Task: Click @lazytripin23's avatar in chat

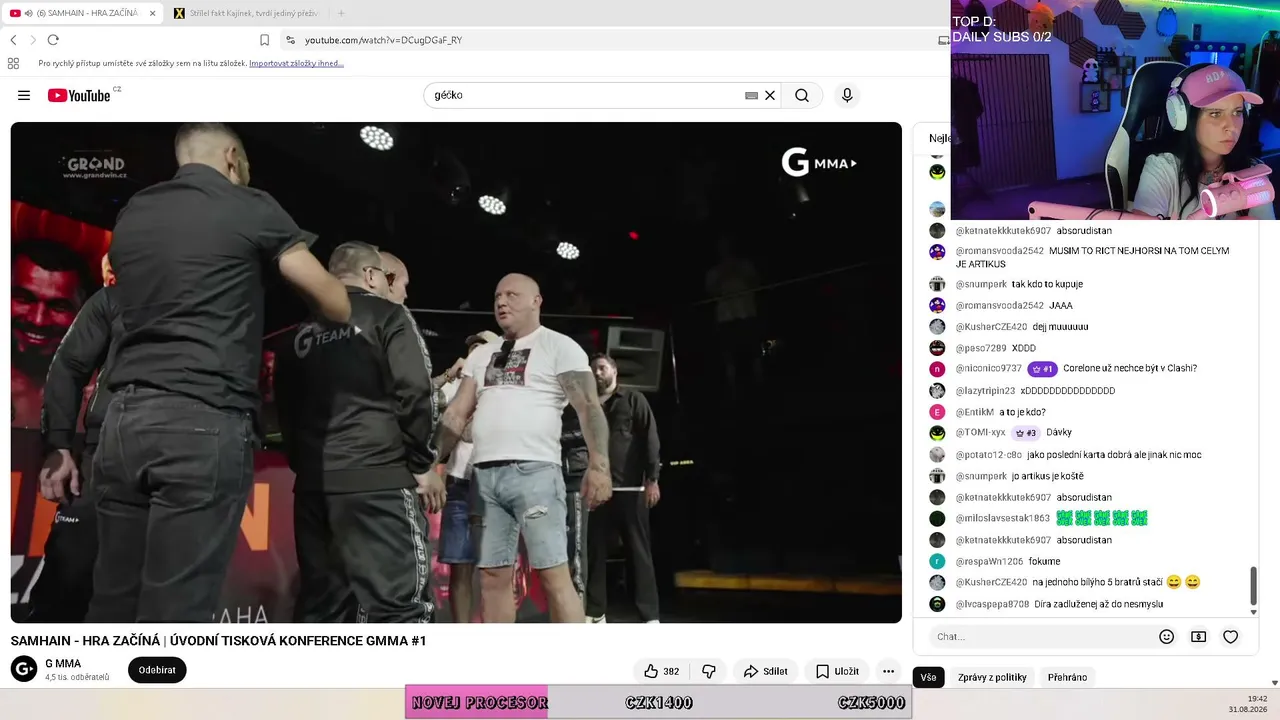Action: (x=937, y=391)
